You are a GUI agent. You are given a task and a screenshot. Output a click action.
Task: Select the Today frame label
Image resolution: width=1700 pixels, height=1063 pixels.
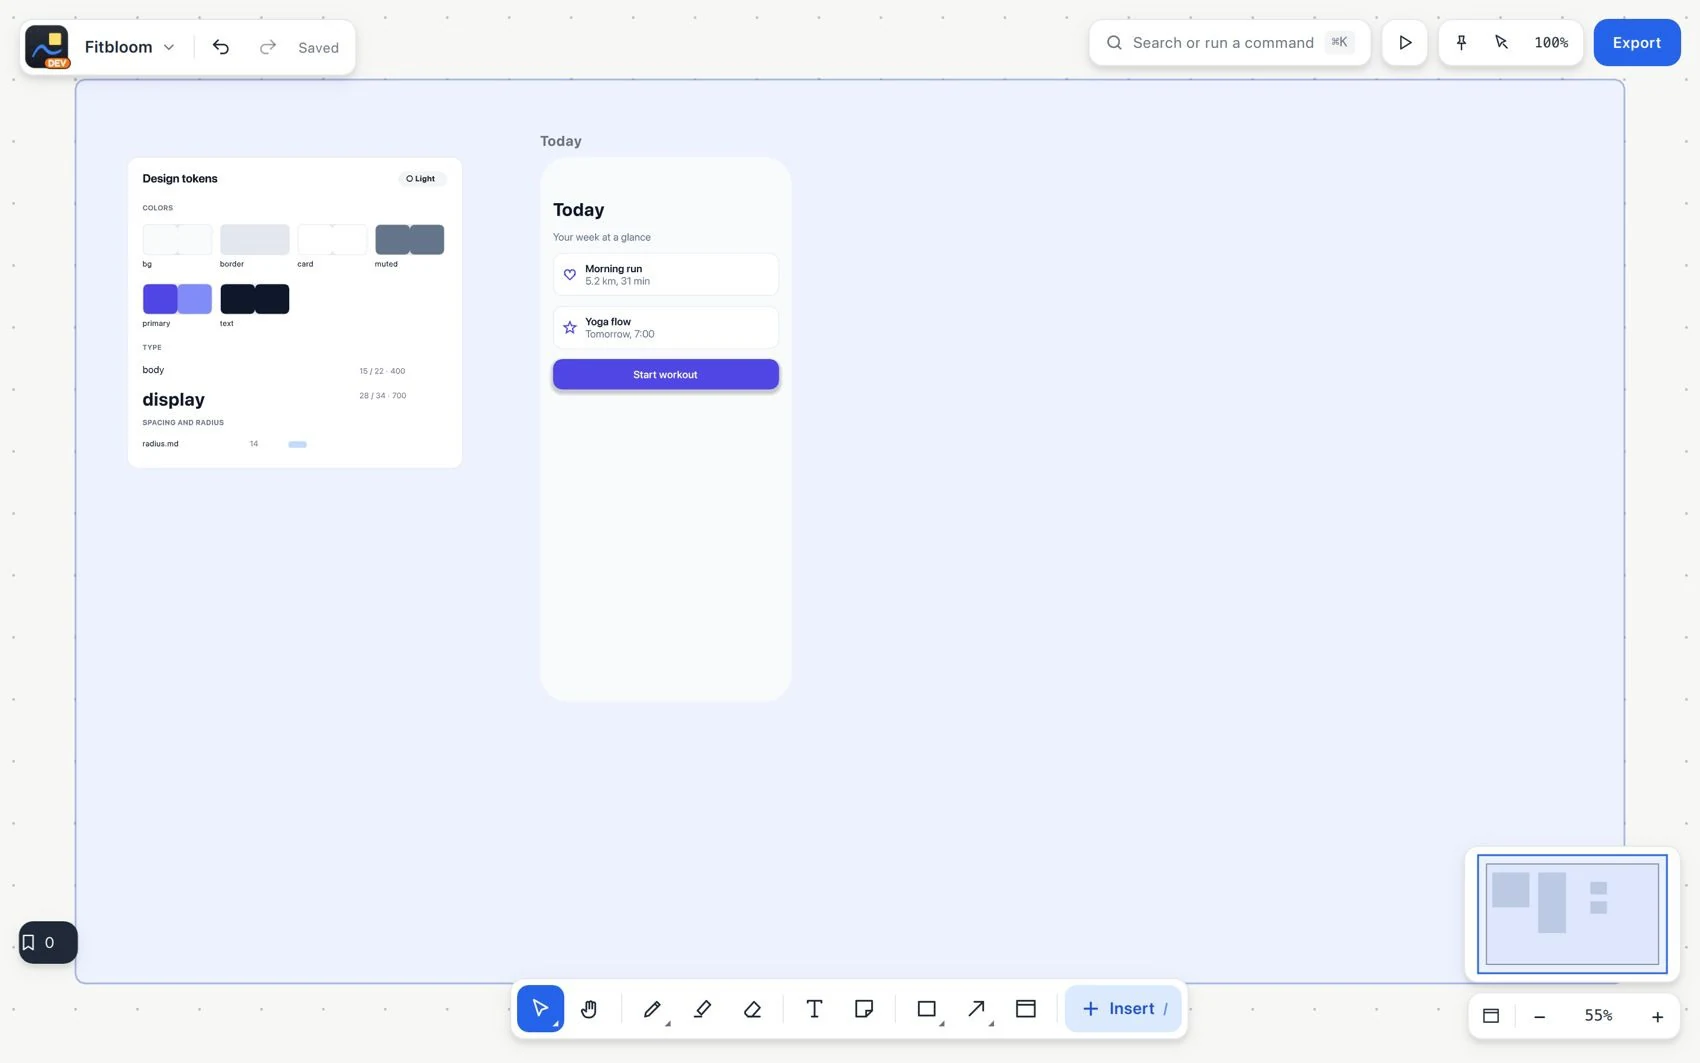(561, 141)
